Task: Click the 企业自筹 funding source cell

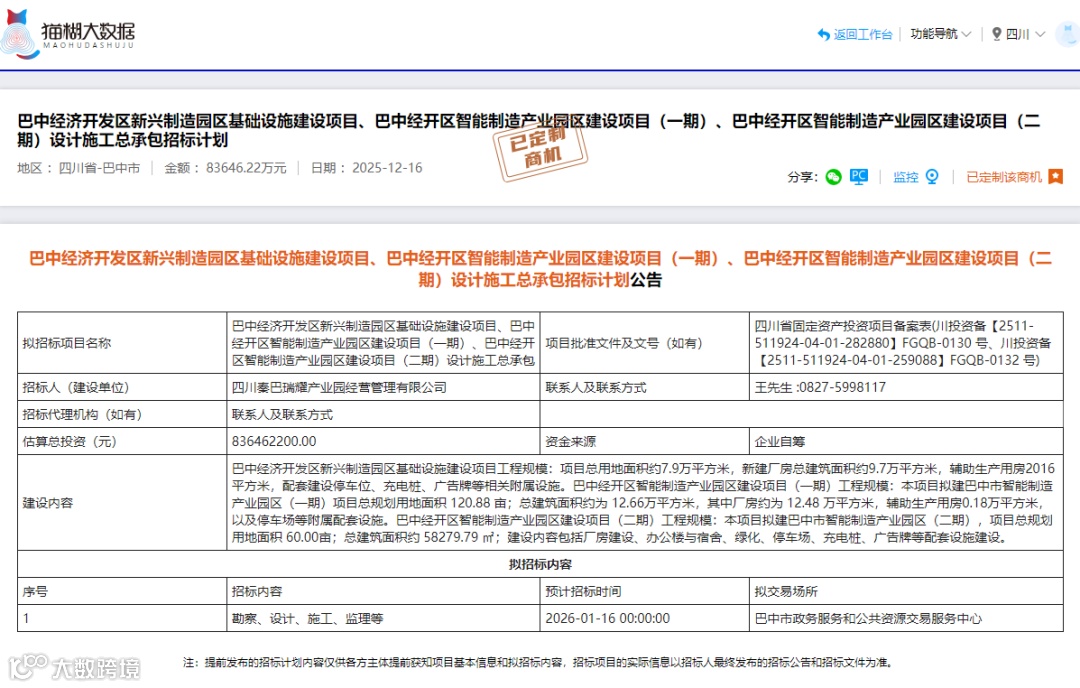Action: coord(906,441)
